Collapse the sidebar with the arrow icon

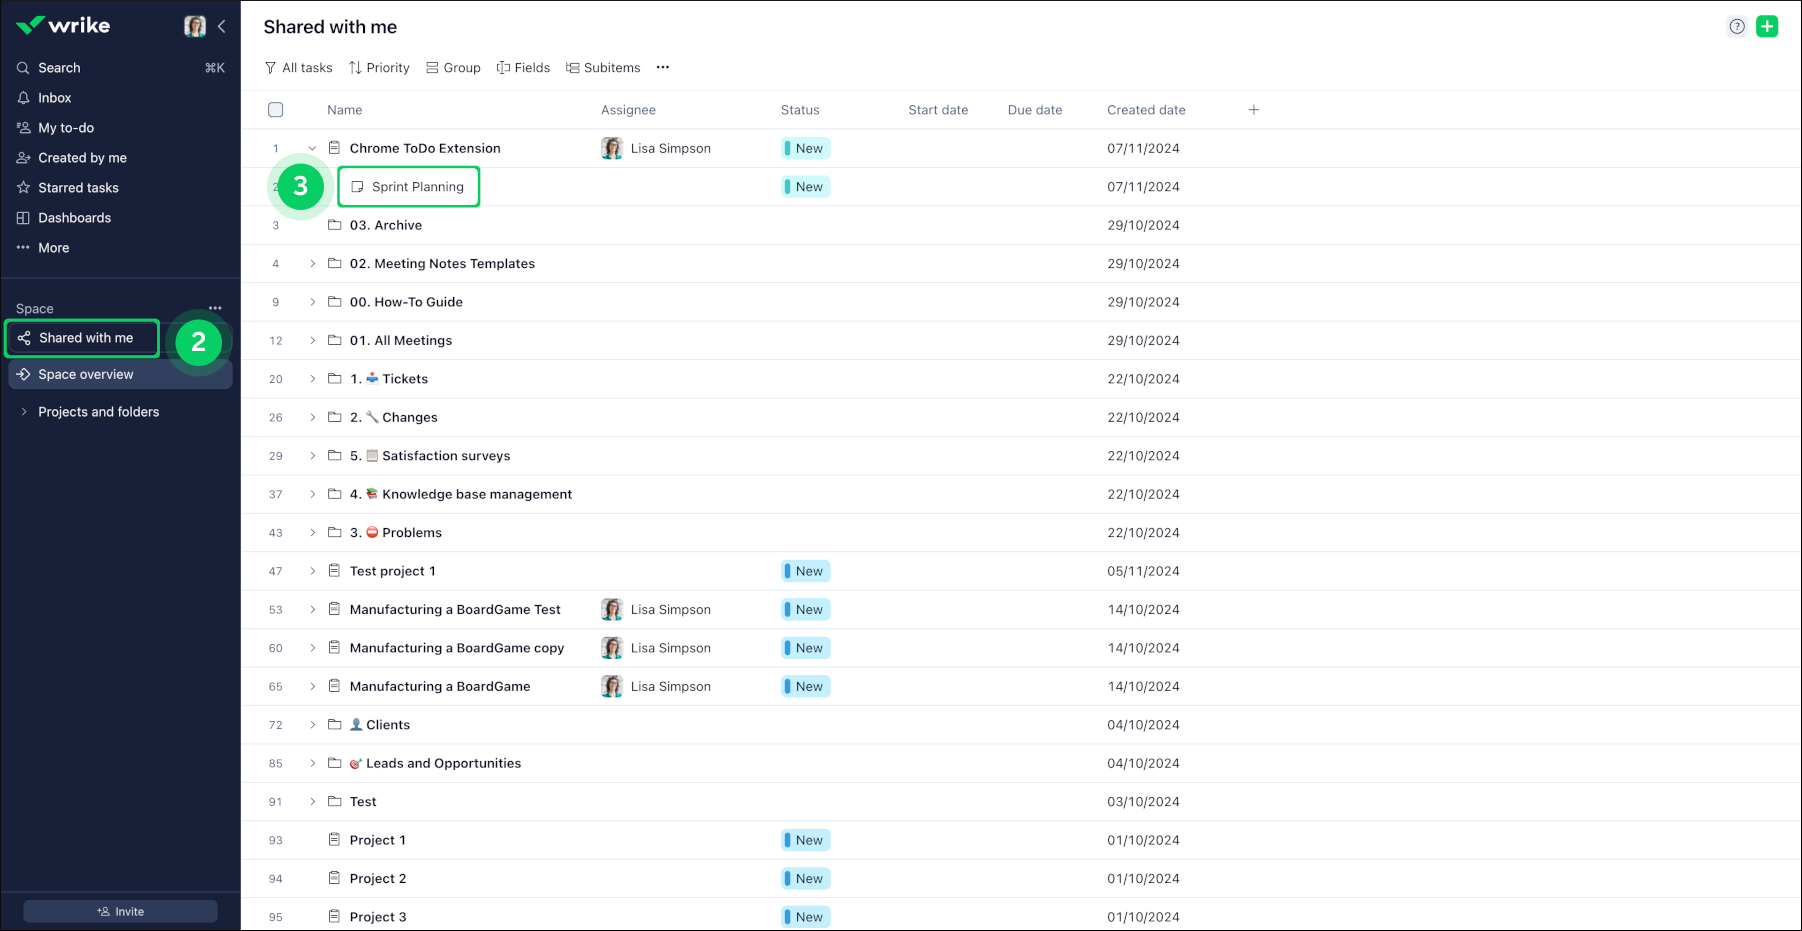tap(222, 26)
